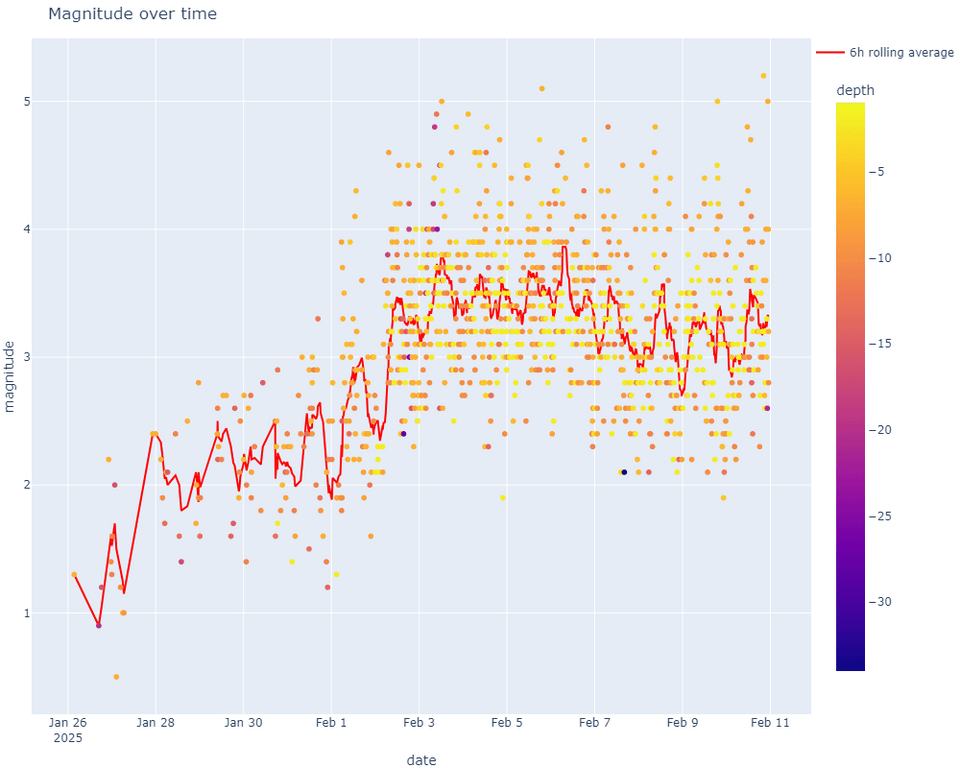The height and width of the screenshot is (768, 960).
Task: Toggle the 6h rolling average legend entry
Action: [x=885, y=53]
